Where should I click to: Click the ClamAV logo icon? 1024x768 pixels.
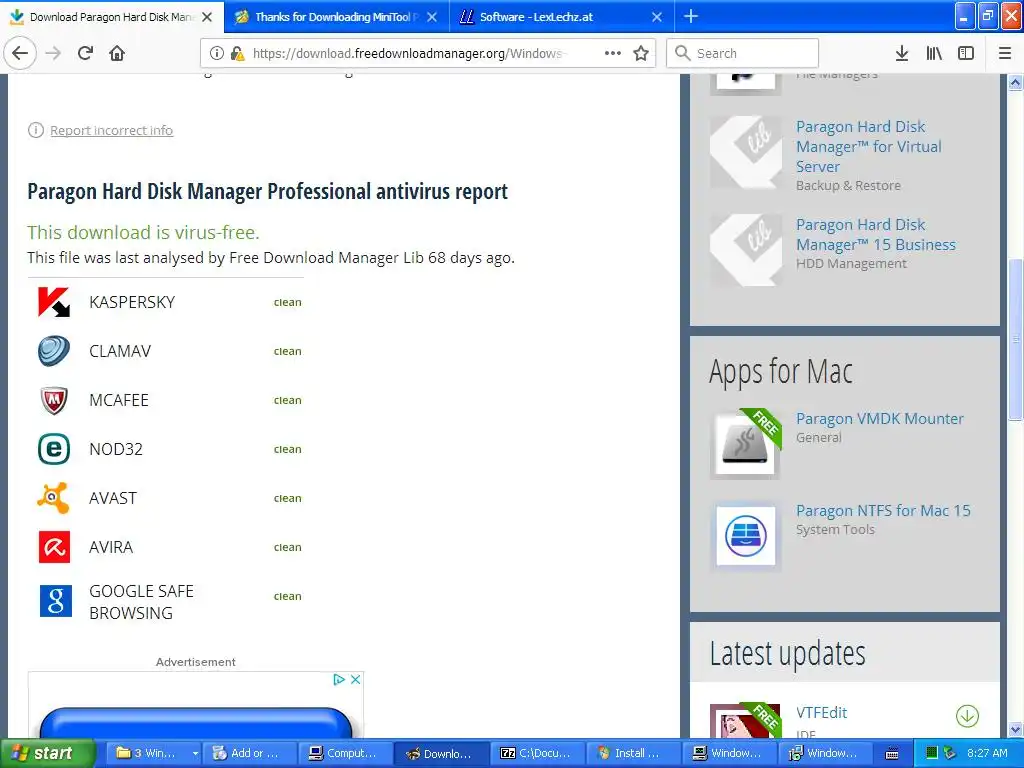54,351
